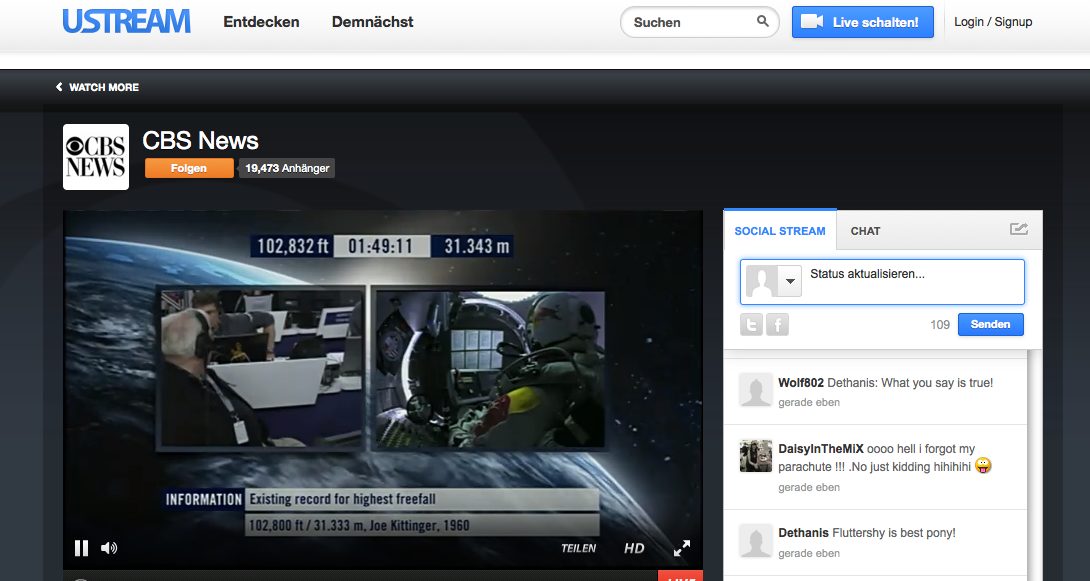Toggle Facebook sharing icon
This screenshot has width=1090, height=581.
pyautogui.click(x=777, y=325)
